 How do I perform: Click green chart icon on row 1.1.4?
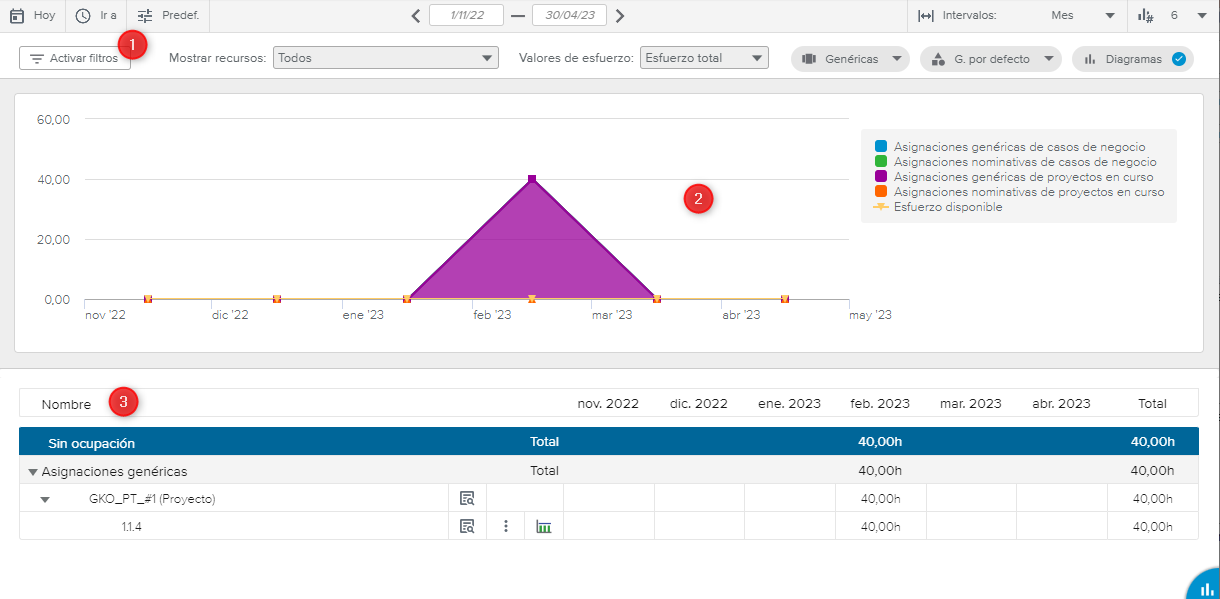click(x=544, y=526)
